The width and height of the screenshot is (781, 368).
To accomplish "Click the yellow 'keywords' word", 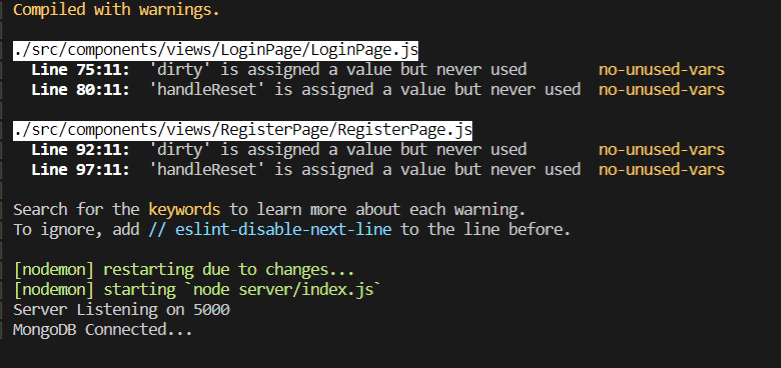I will click(184, 210).
